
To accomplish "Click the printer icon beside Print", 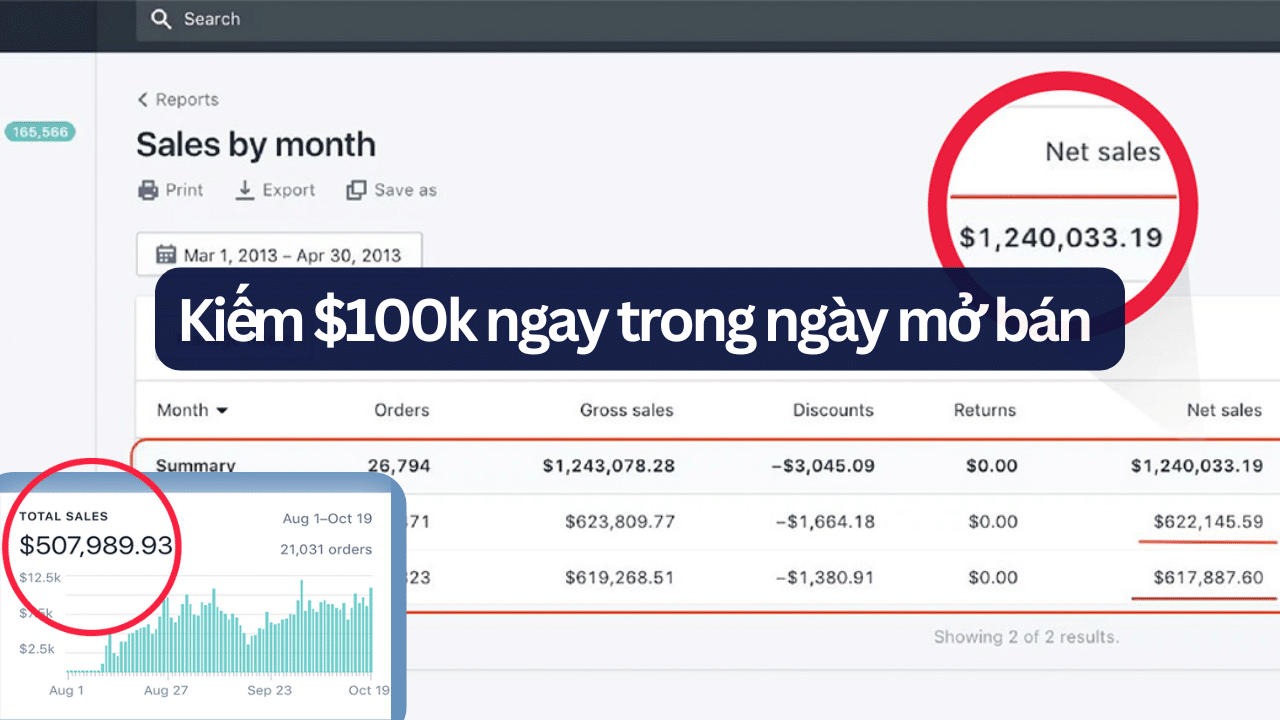I will point(148,190).
